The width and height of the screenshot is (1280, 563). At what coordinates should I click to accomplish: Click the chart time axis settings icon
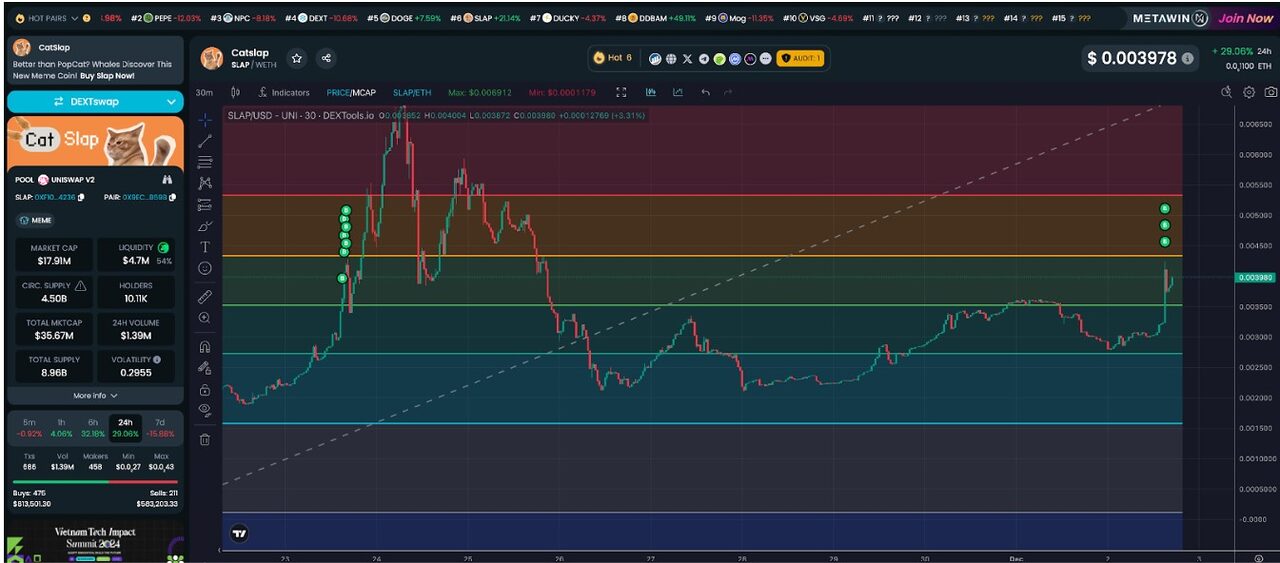(1258, 557)
